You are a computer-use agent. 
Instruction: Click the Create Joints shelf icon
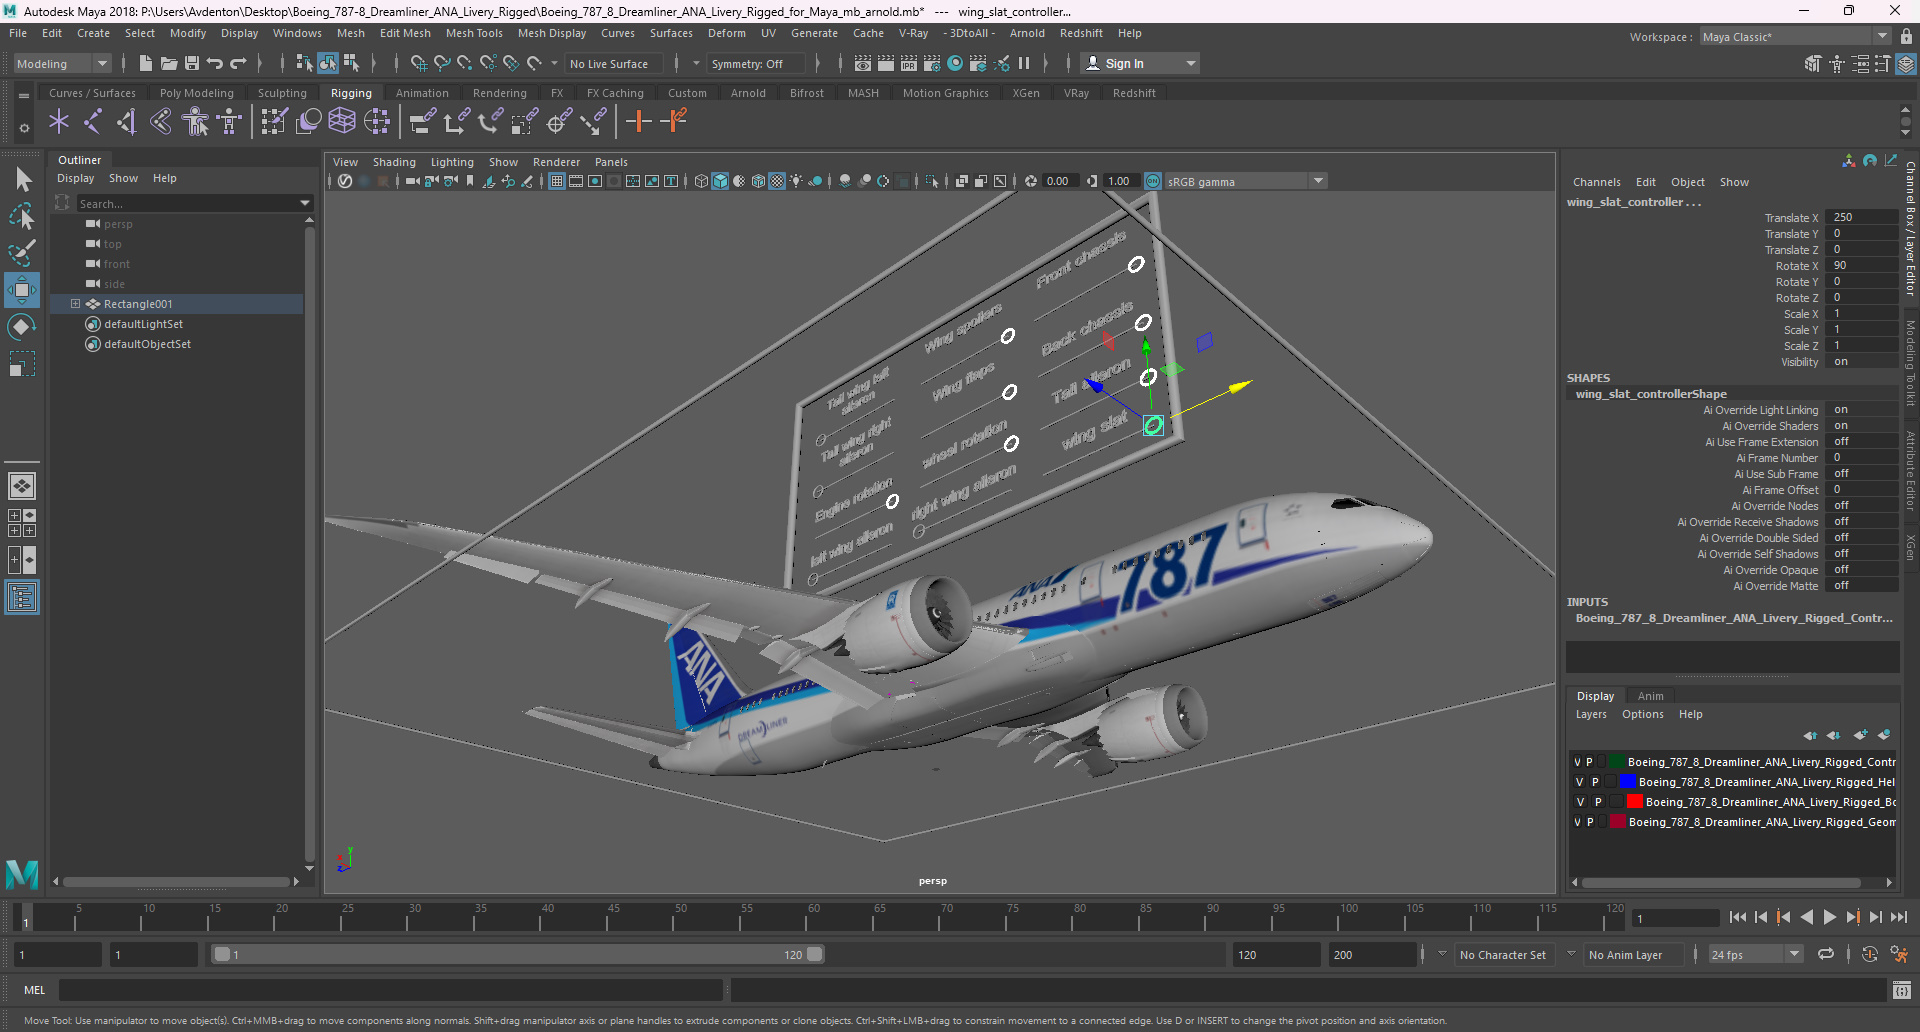point(93,122)
